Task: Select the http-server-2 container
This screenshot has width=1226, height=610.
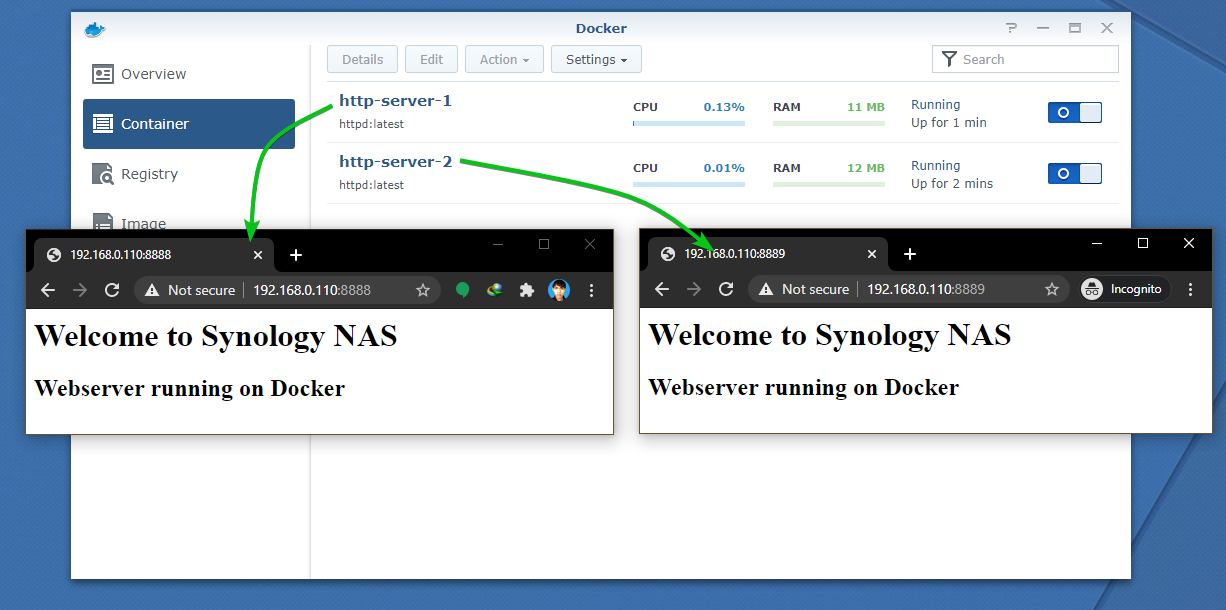Action: point(395,161)
